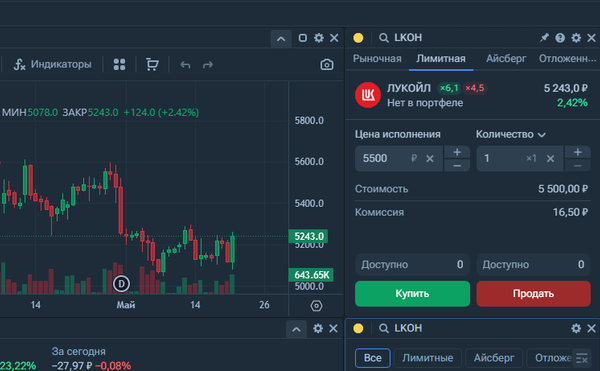
Task: Click the Нет в портфеле text
Action: tap(425, 103)
